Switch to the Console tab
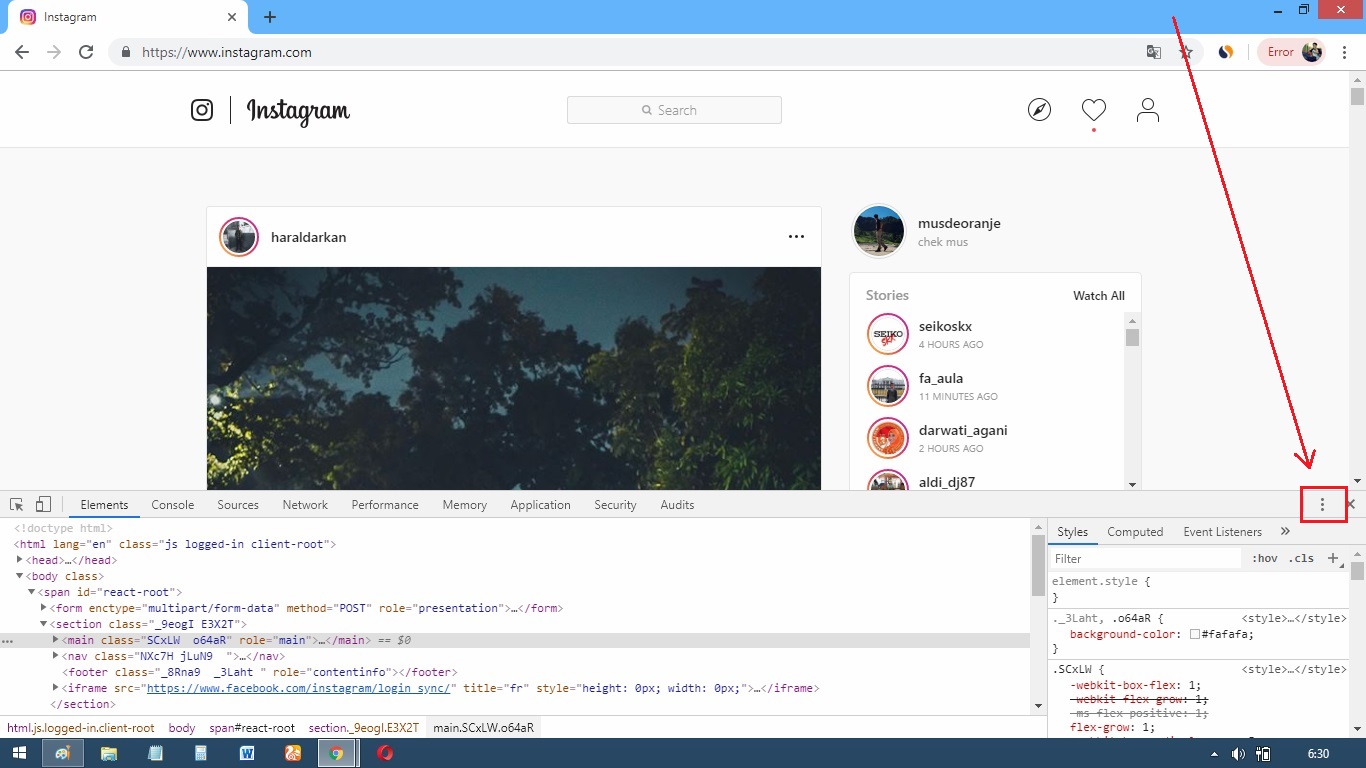The image size is (1366, 768). (173, 505)
